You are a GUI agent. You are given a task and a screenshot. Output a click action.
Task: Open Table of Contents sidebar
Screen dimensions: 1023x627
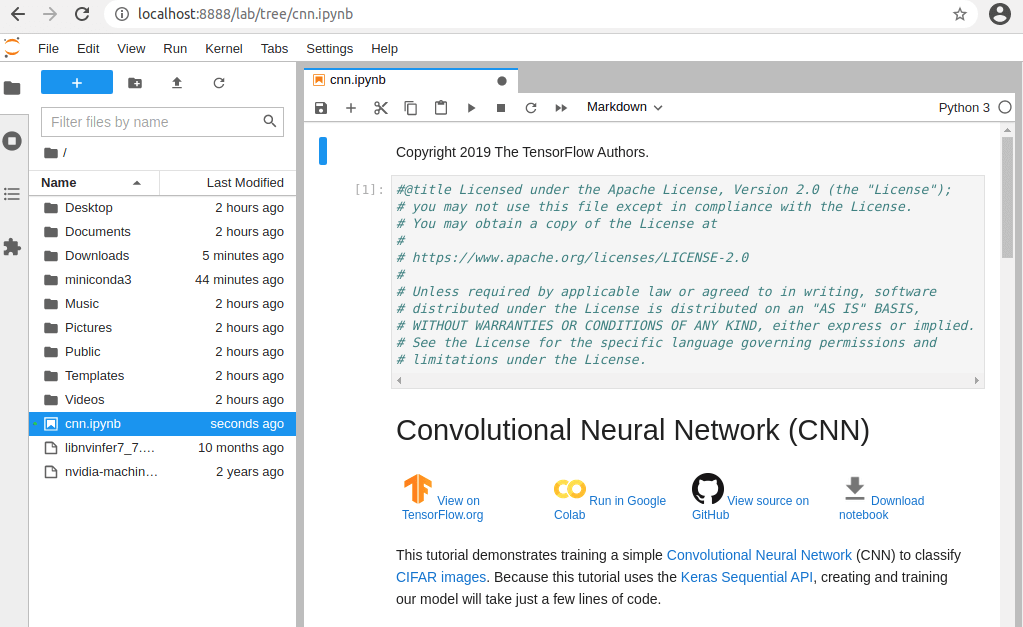click(x=12, y=194)
